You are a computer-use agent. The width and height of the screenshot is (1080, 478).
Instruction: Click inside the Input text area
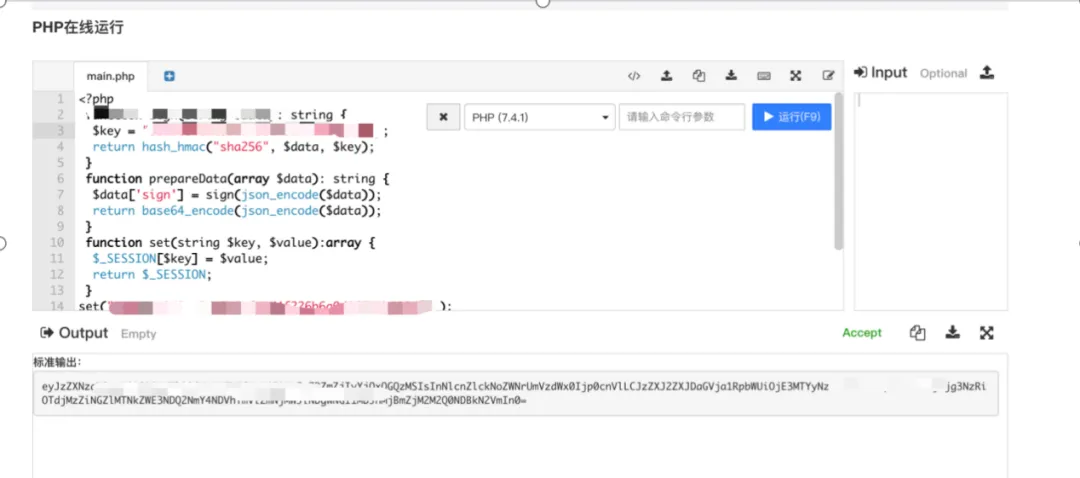click(930, 200)
